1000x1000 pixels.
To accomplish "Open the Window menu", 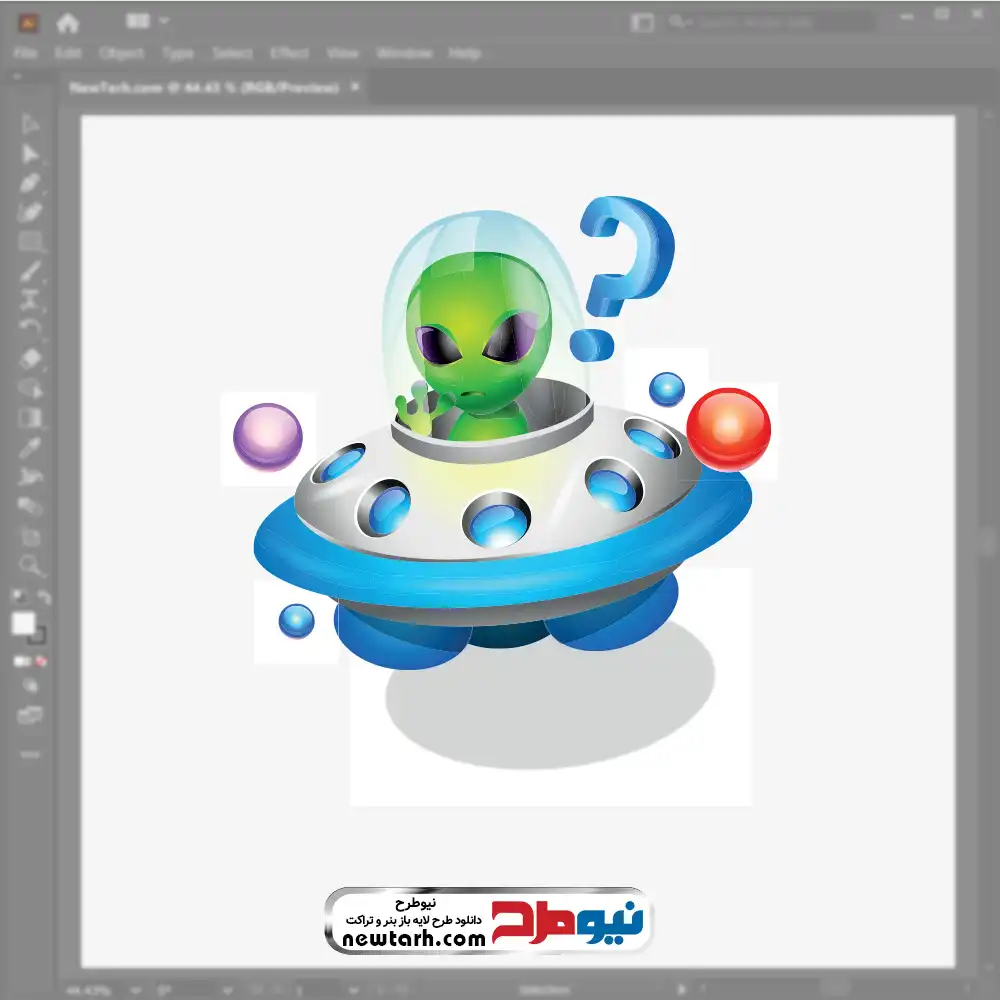I will pos(404,53).
